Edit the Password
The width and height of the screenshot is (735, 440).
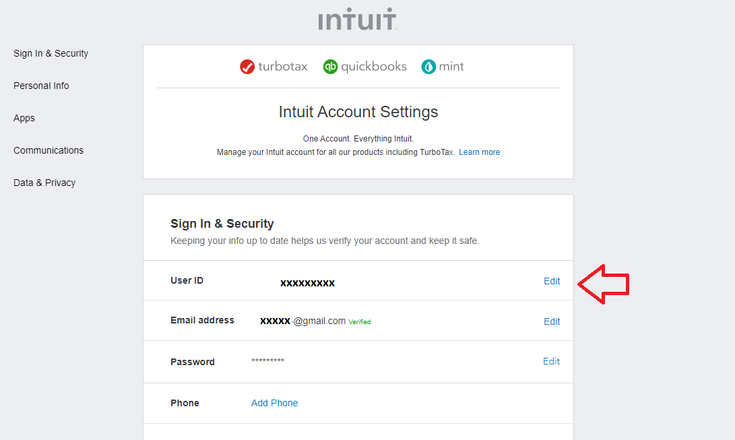(551, 361)
